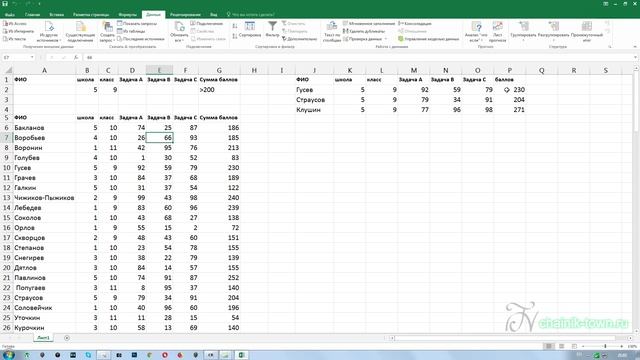Open Advanced filter (Дополнительно)
This screenshot has width=640, height=360.
[x=299, y=39]
